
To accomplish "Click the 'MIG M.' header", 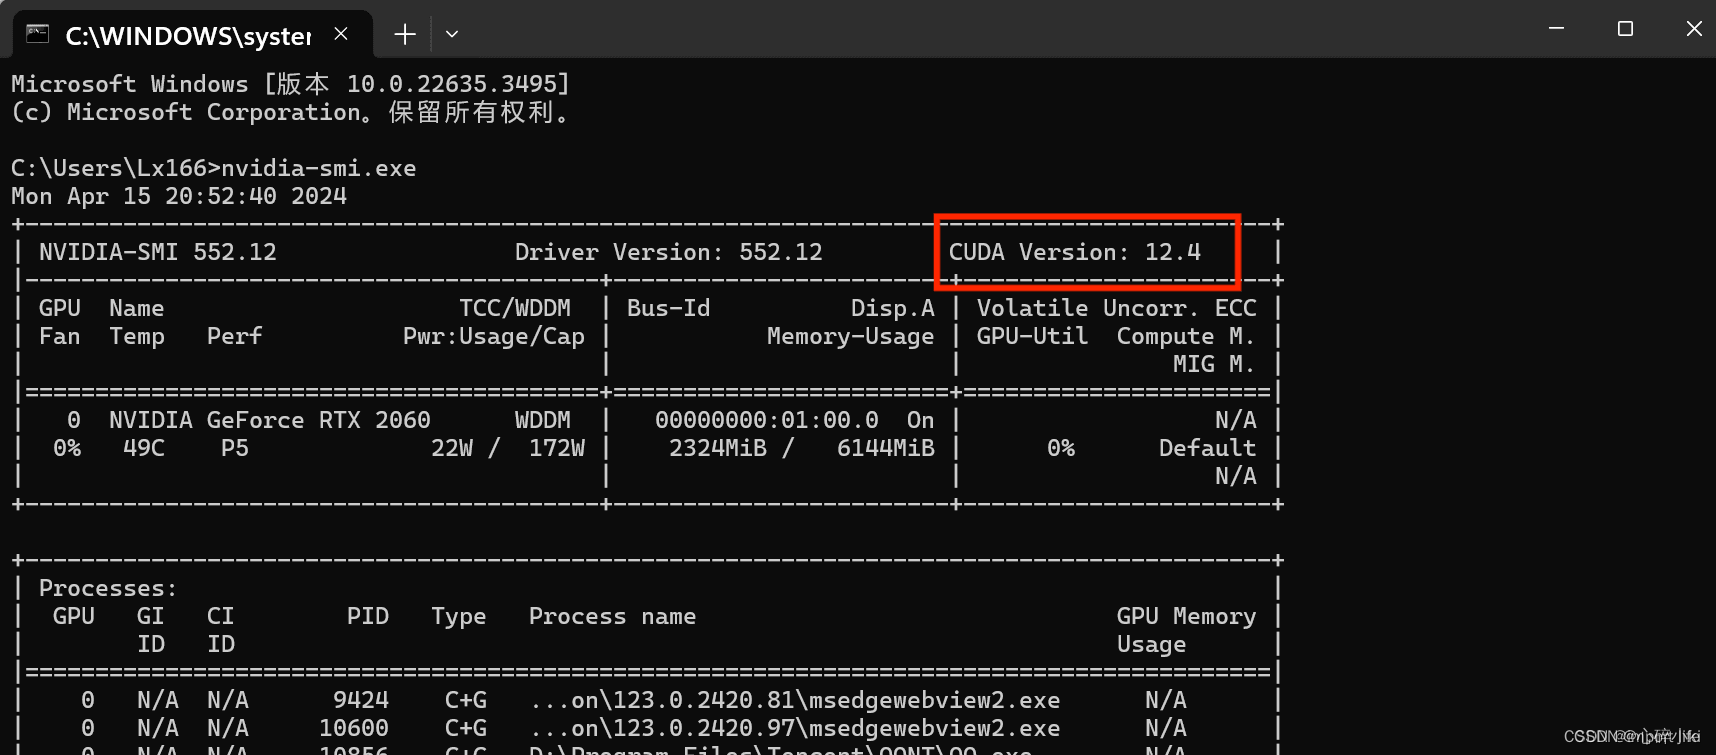I will coord(1214,364).
